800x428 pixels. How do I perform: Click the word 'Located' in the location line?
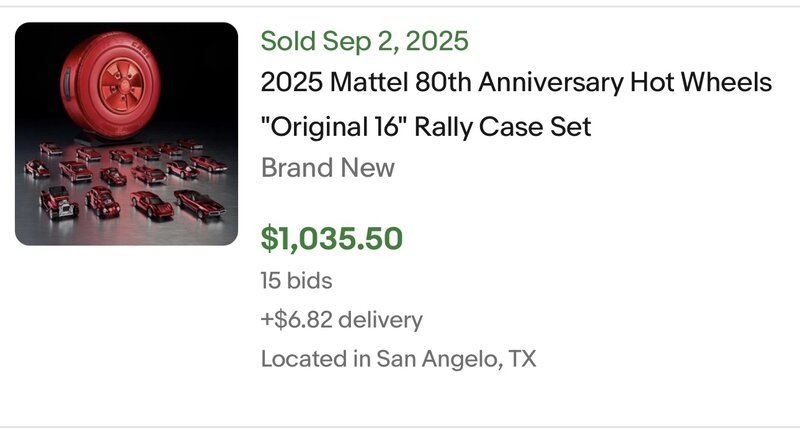point(300,359)
